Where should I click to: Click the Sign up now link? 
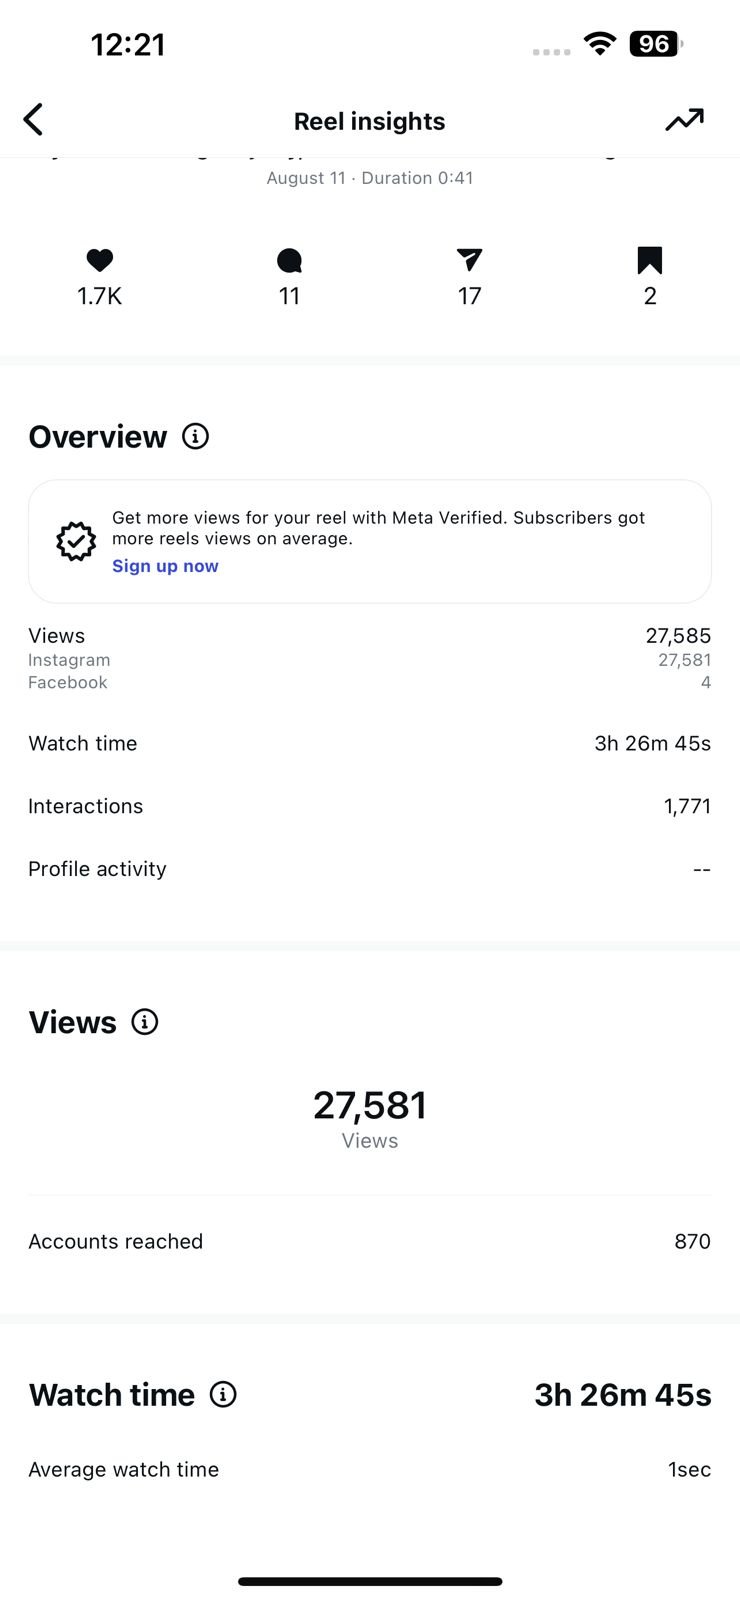[165, 566]
